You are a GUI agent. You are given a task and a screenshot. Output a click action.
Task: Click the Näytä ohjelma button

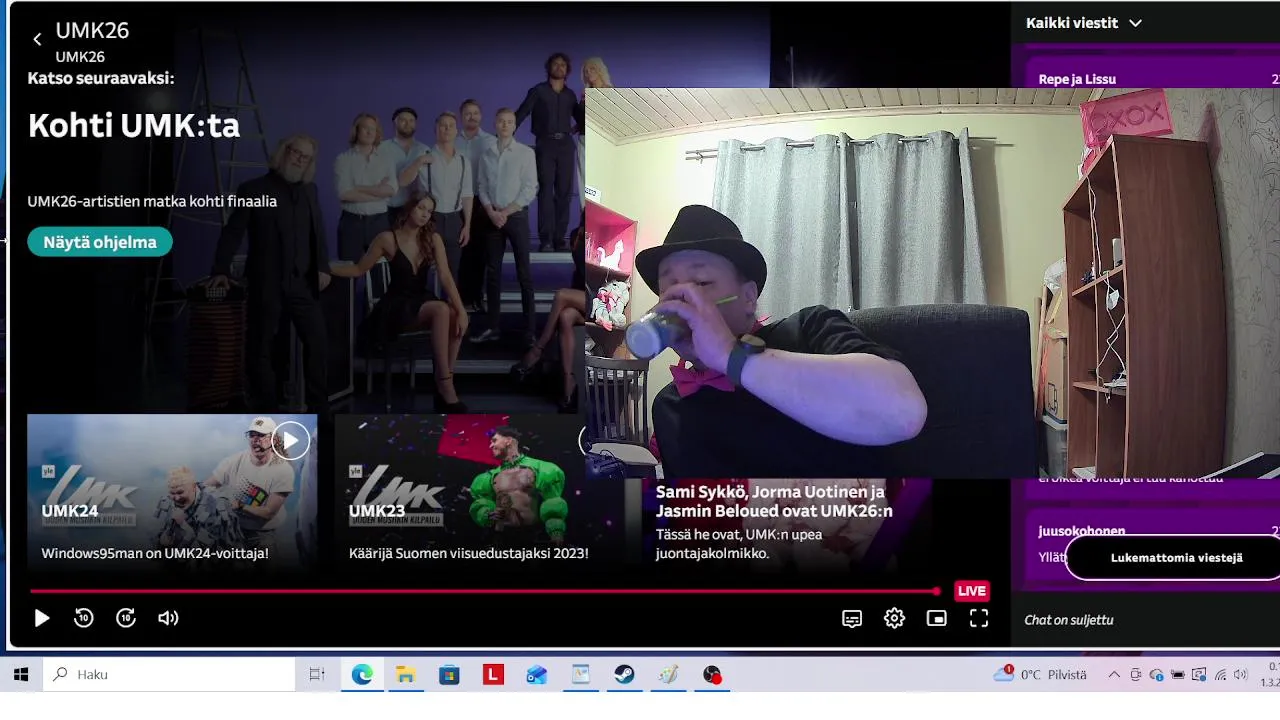(x=100, y=242)
